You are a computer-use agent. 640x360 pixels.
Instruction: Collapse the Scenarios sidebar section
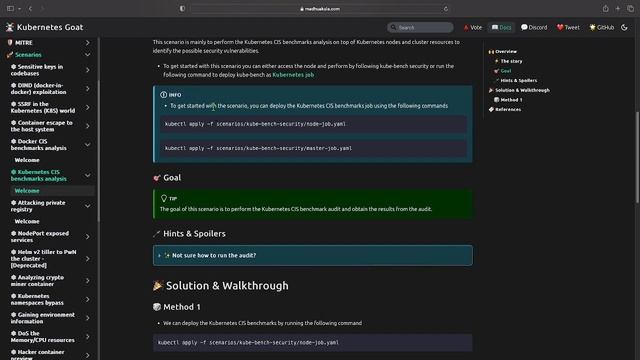tap(87, 55)
